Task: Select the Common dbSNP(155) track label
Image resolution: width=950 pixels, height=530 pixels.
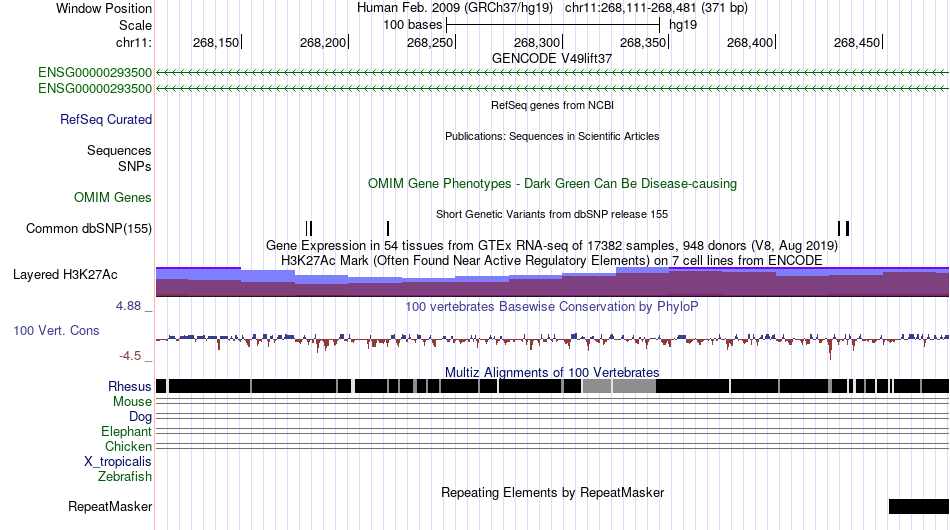Action: [89, 228]
